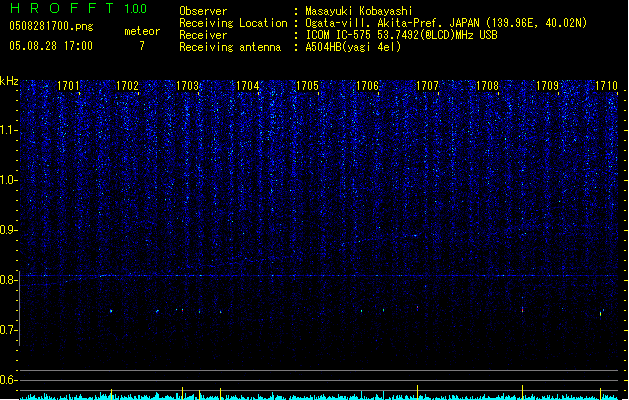Select the 0508281700.png file name
This screenshot has width=629, height=400.
[x=46, y=28]
